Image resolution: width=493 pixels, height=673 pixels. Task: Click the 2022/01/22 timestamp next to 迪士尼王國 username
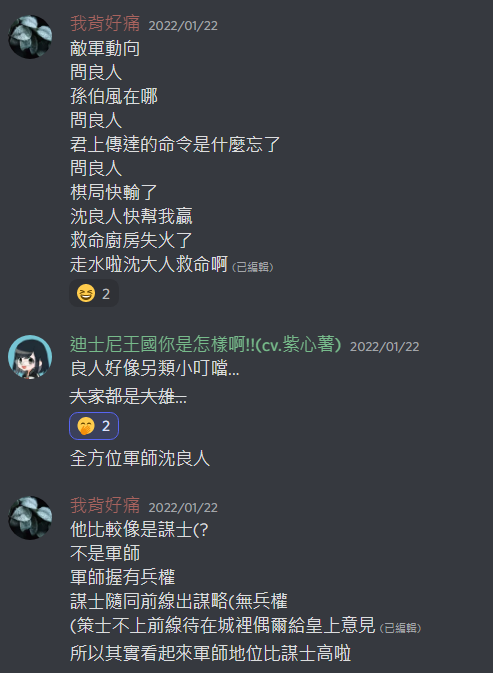(x=384, y=346)
